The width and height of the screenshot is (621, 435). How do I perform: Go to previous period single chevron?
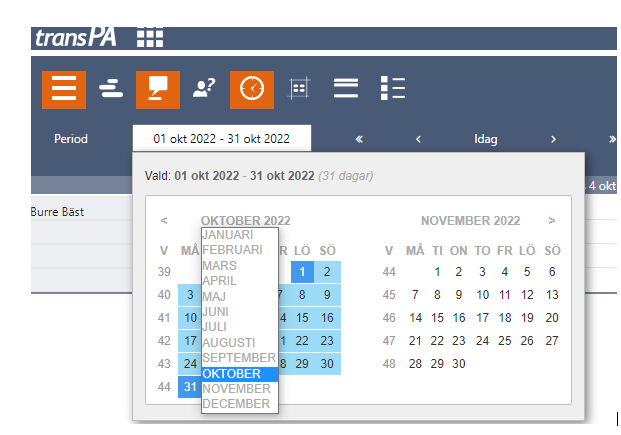pos(418,139)
